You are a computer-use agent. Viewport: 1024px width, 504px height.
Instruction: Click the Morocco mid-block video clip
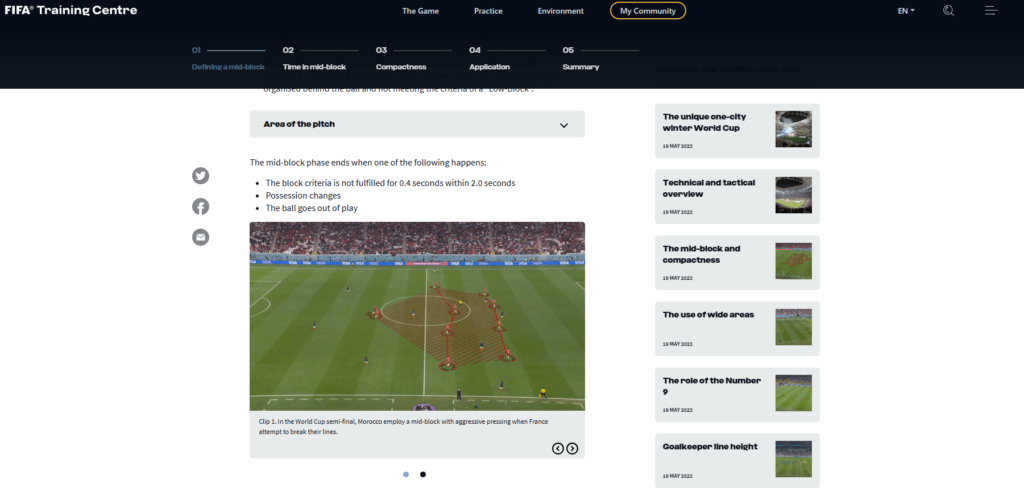pyautogui.click(x=417, y=316)
